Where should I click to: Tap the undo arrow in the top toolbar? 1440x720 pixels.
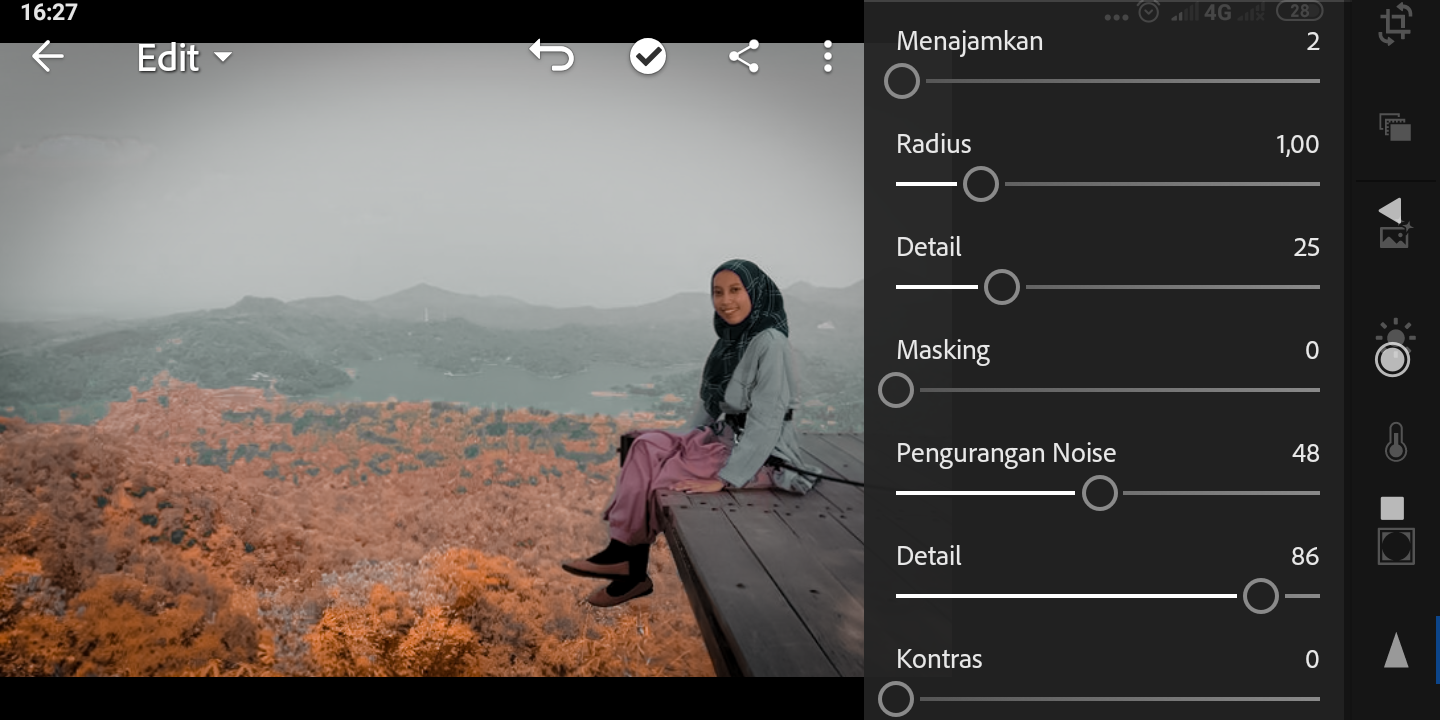pyautogui.click(x=552, y=57)
